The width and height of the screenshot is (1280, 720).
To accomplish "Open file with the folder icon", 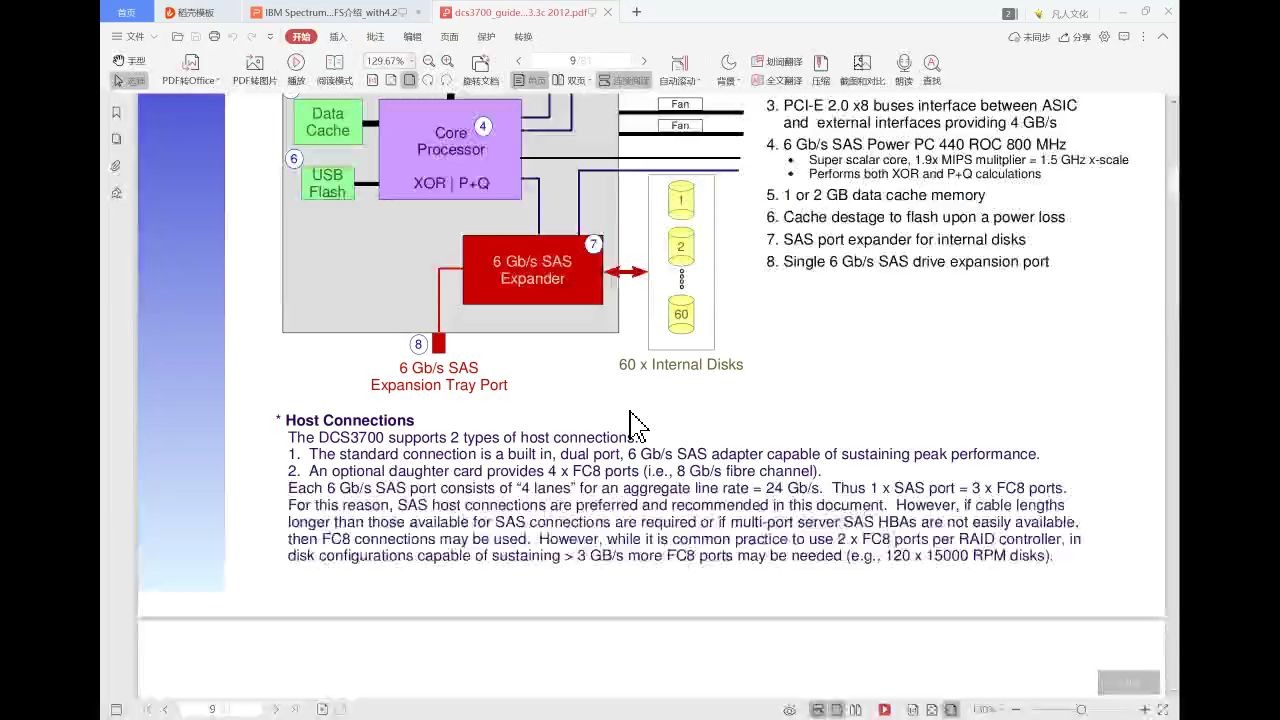I will pos(178,36).
